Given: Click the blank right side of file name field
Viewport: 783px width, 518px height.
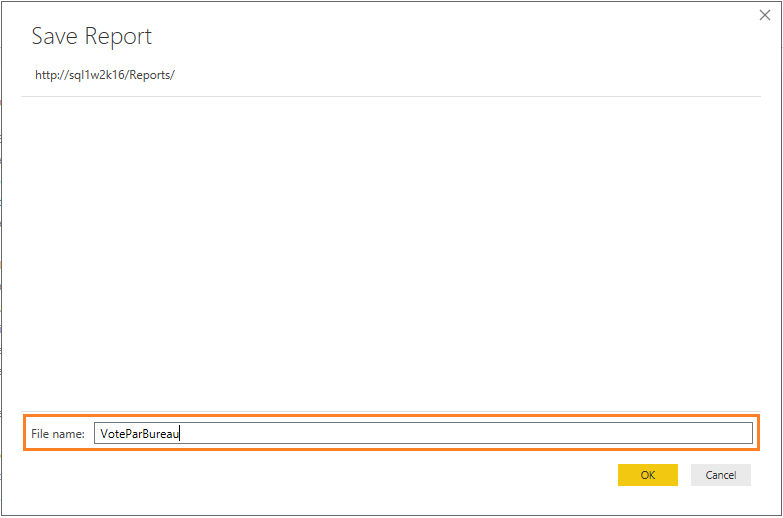Looking at the screenshot, I should pyautogui.click(x=464, y=433).
